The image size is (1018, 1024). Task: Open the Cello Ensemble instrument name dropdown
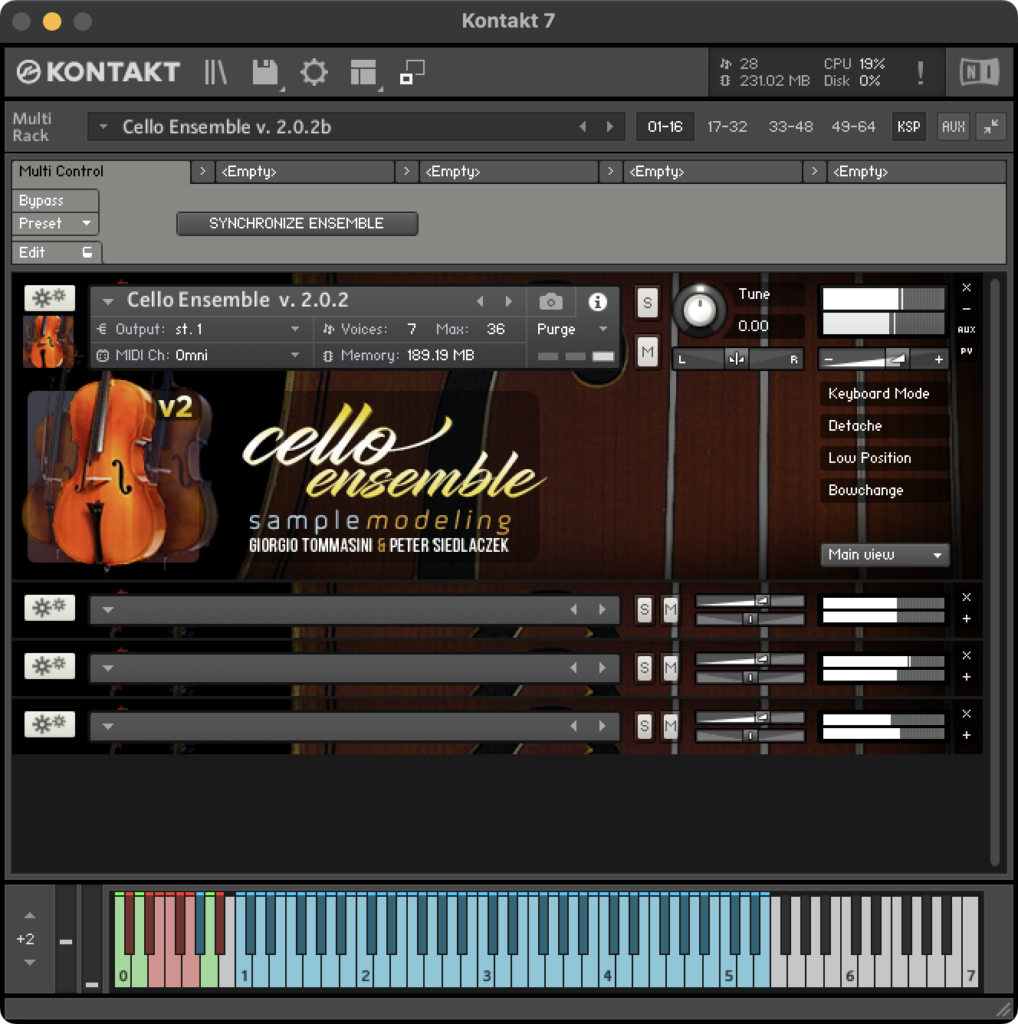[108, 301]
